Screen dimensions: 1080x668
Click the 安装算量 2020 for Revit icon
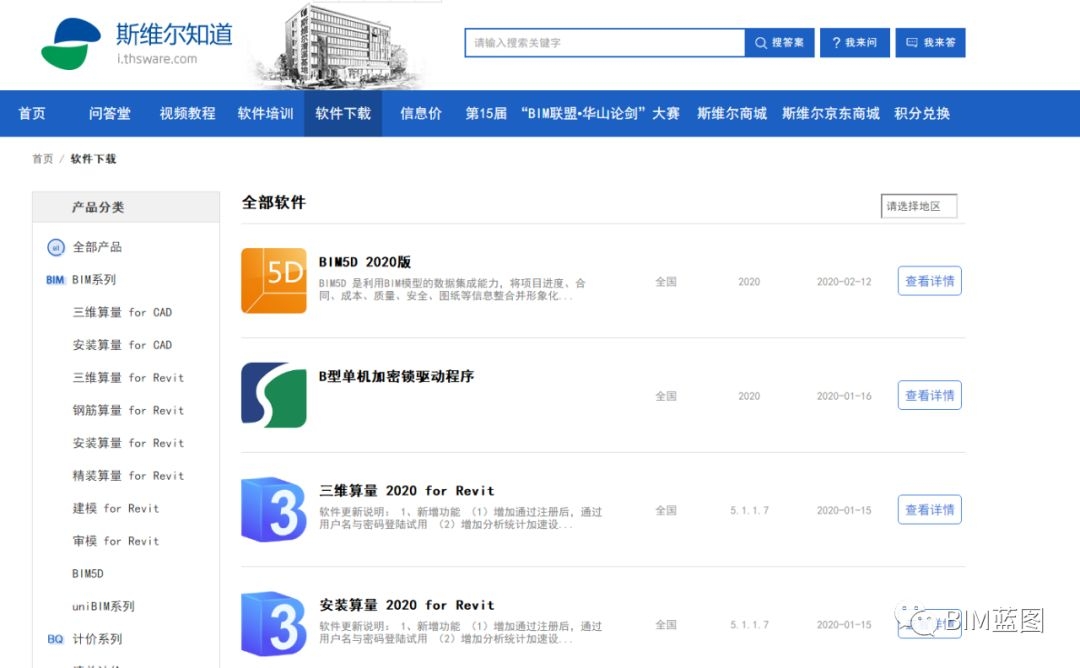tap(273, 624)
